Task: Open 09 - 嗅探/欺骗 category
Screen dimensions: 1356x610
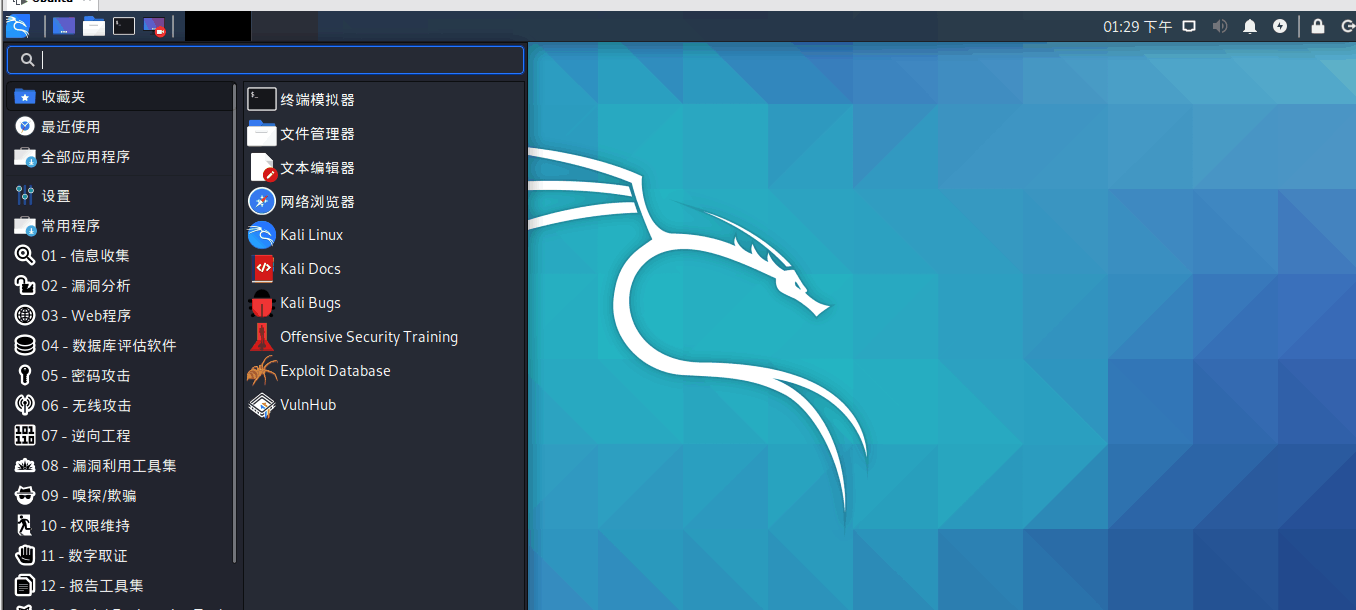Action: pos(120,496)
